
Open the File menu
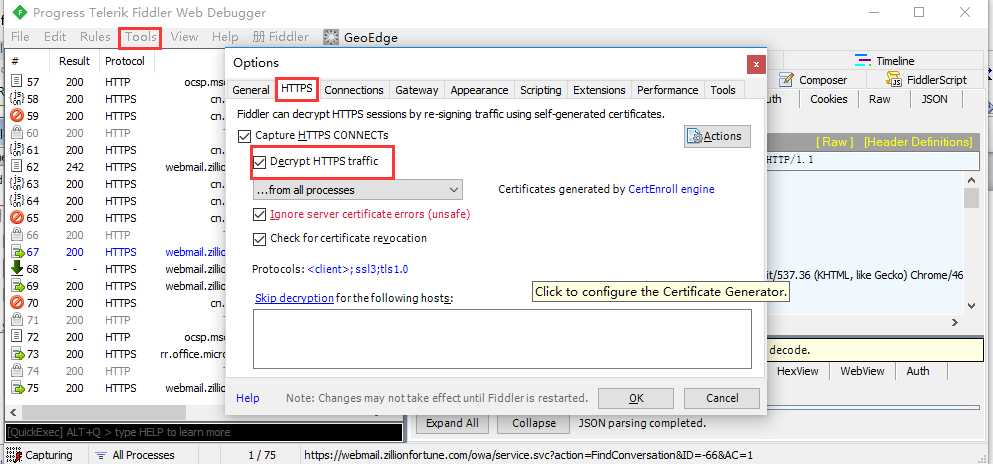(20, 37)
